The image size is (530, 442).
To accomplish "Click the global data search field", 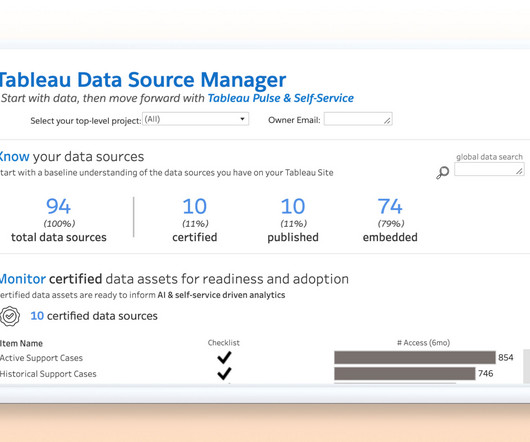I will click(489, 169).
